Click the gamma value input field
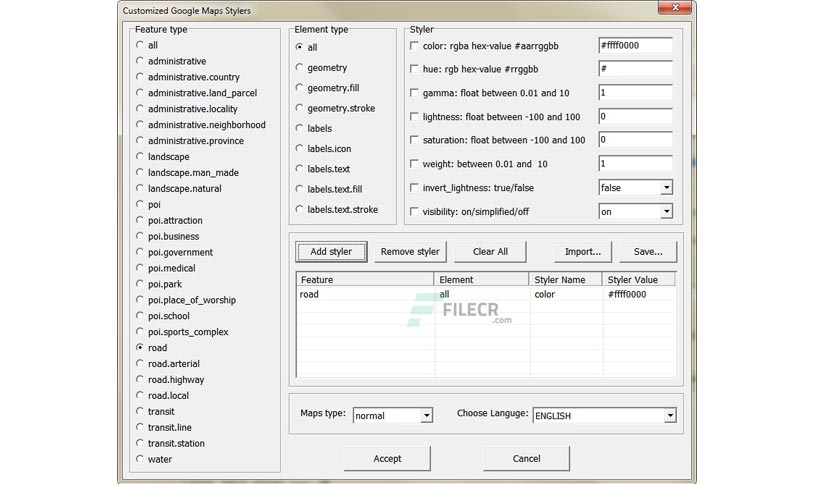Image resolution: width=836 pixels, height=484 pixels. click(635, 92)
